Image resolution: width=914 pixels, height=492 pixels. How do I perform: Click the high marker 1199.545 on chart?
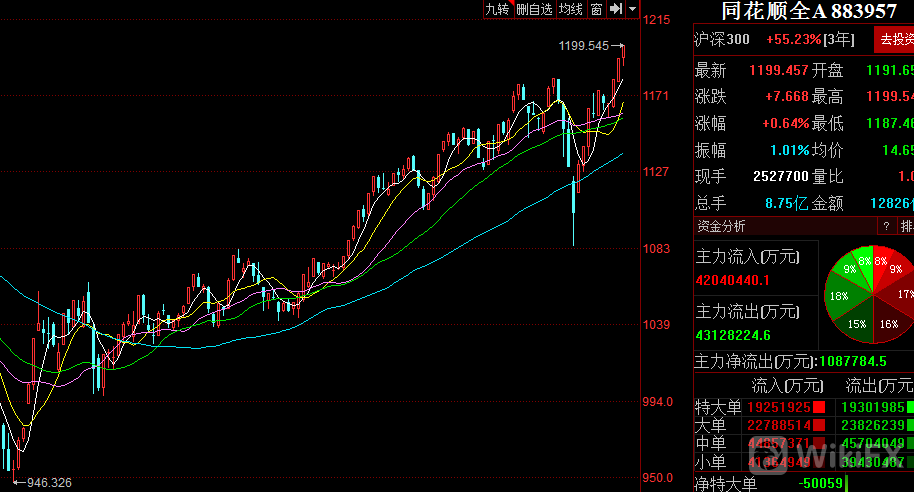click(x=583, y=45)
